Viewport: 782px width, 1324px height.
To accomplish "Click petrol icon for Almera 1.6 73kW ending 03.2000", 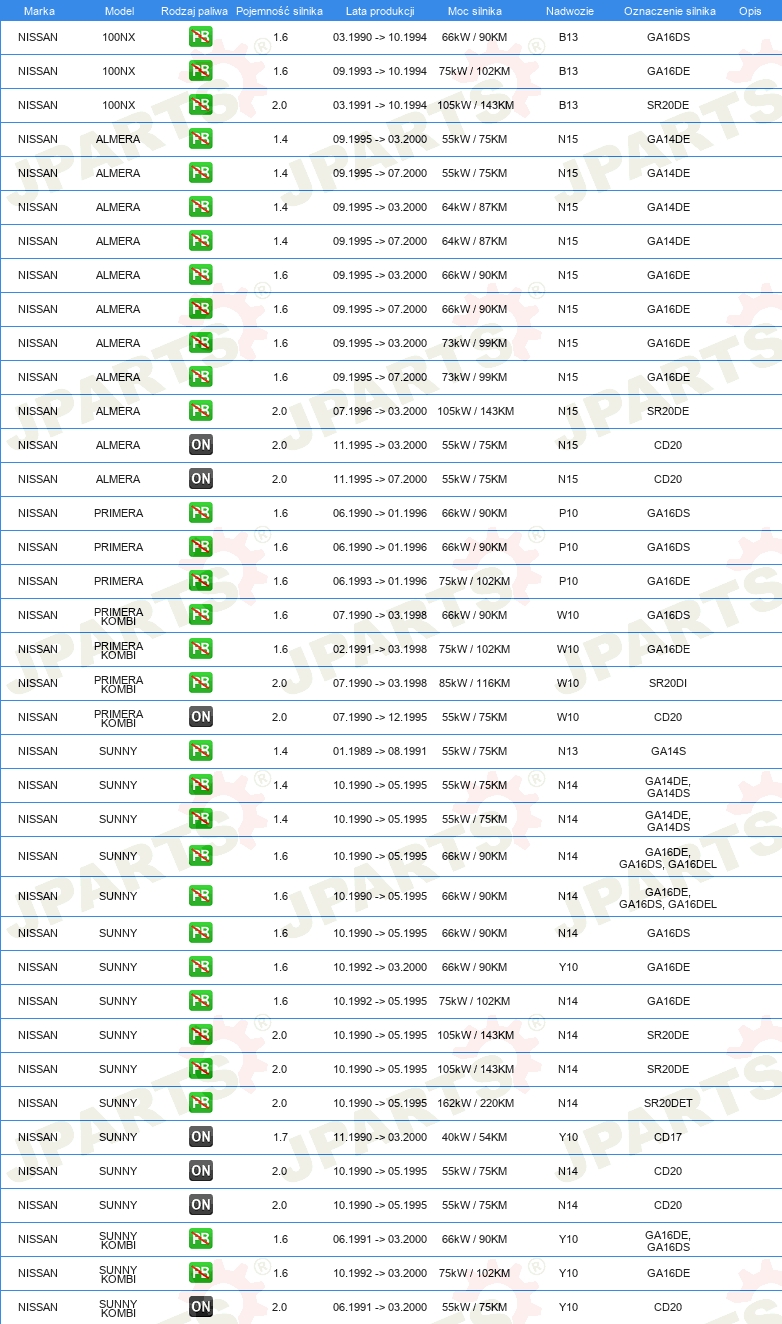I will coord(201,343).
